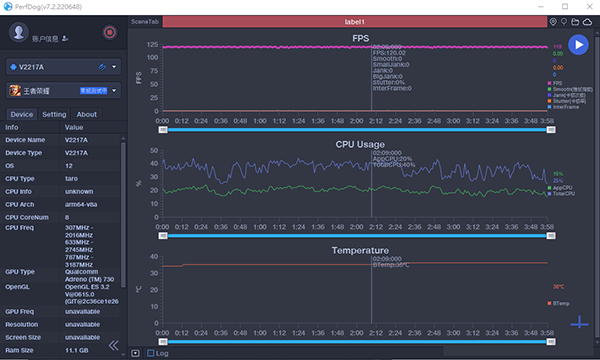Toggle Smooth legend entry

pyautogui.click(x=570, y=89)
